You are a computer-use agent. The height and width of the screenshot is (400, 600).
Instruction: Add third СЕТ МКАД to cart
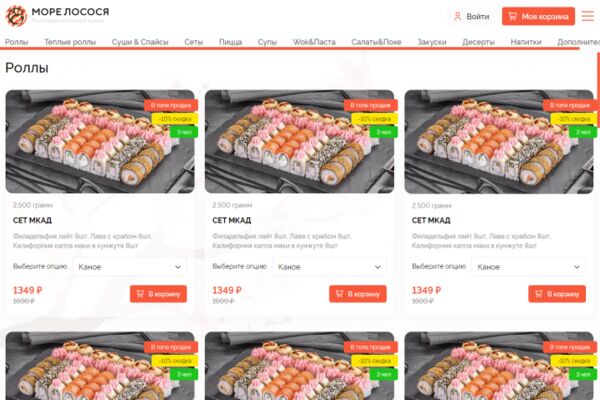(x=557, y=294)
